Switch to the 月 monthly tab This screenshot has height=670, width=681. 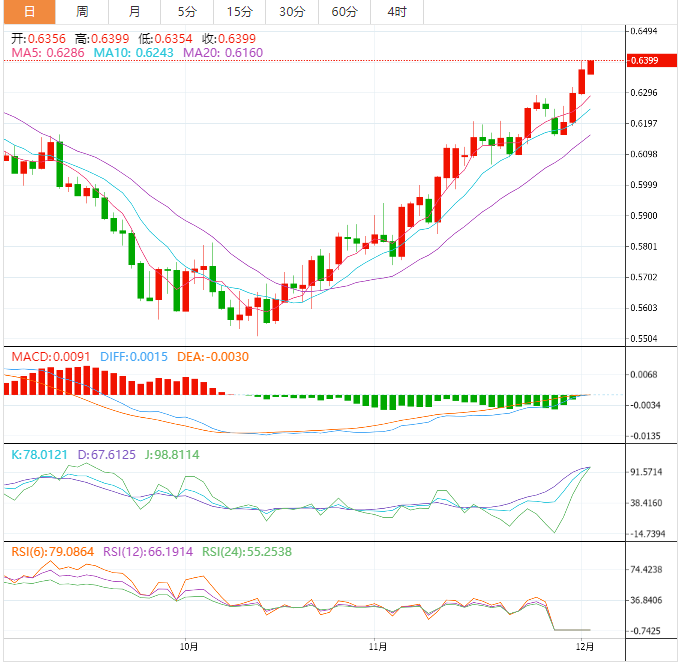135,12
